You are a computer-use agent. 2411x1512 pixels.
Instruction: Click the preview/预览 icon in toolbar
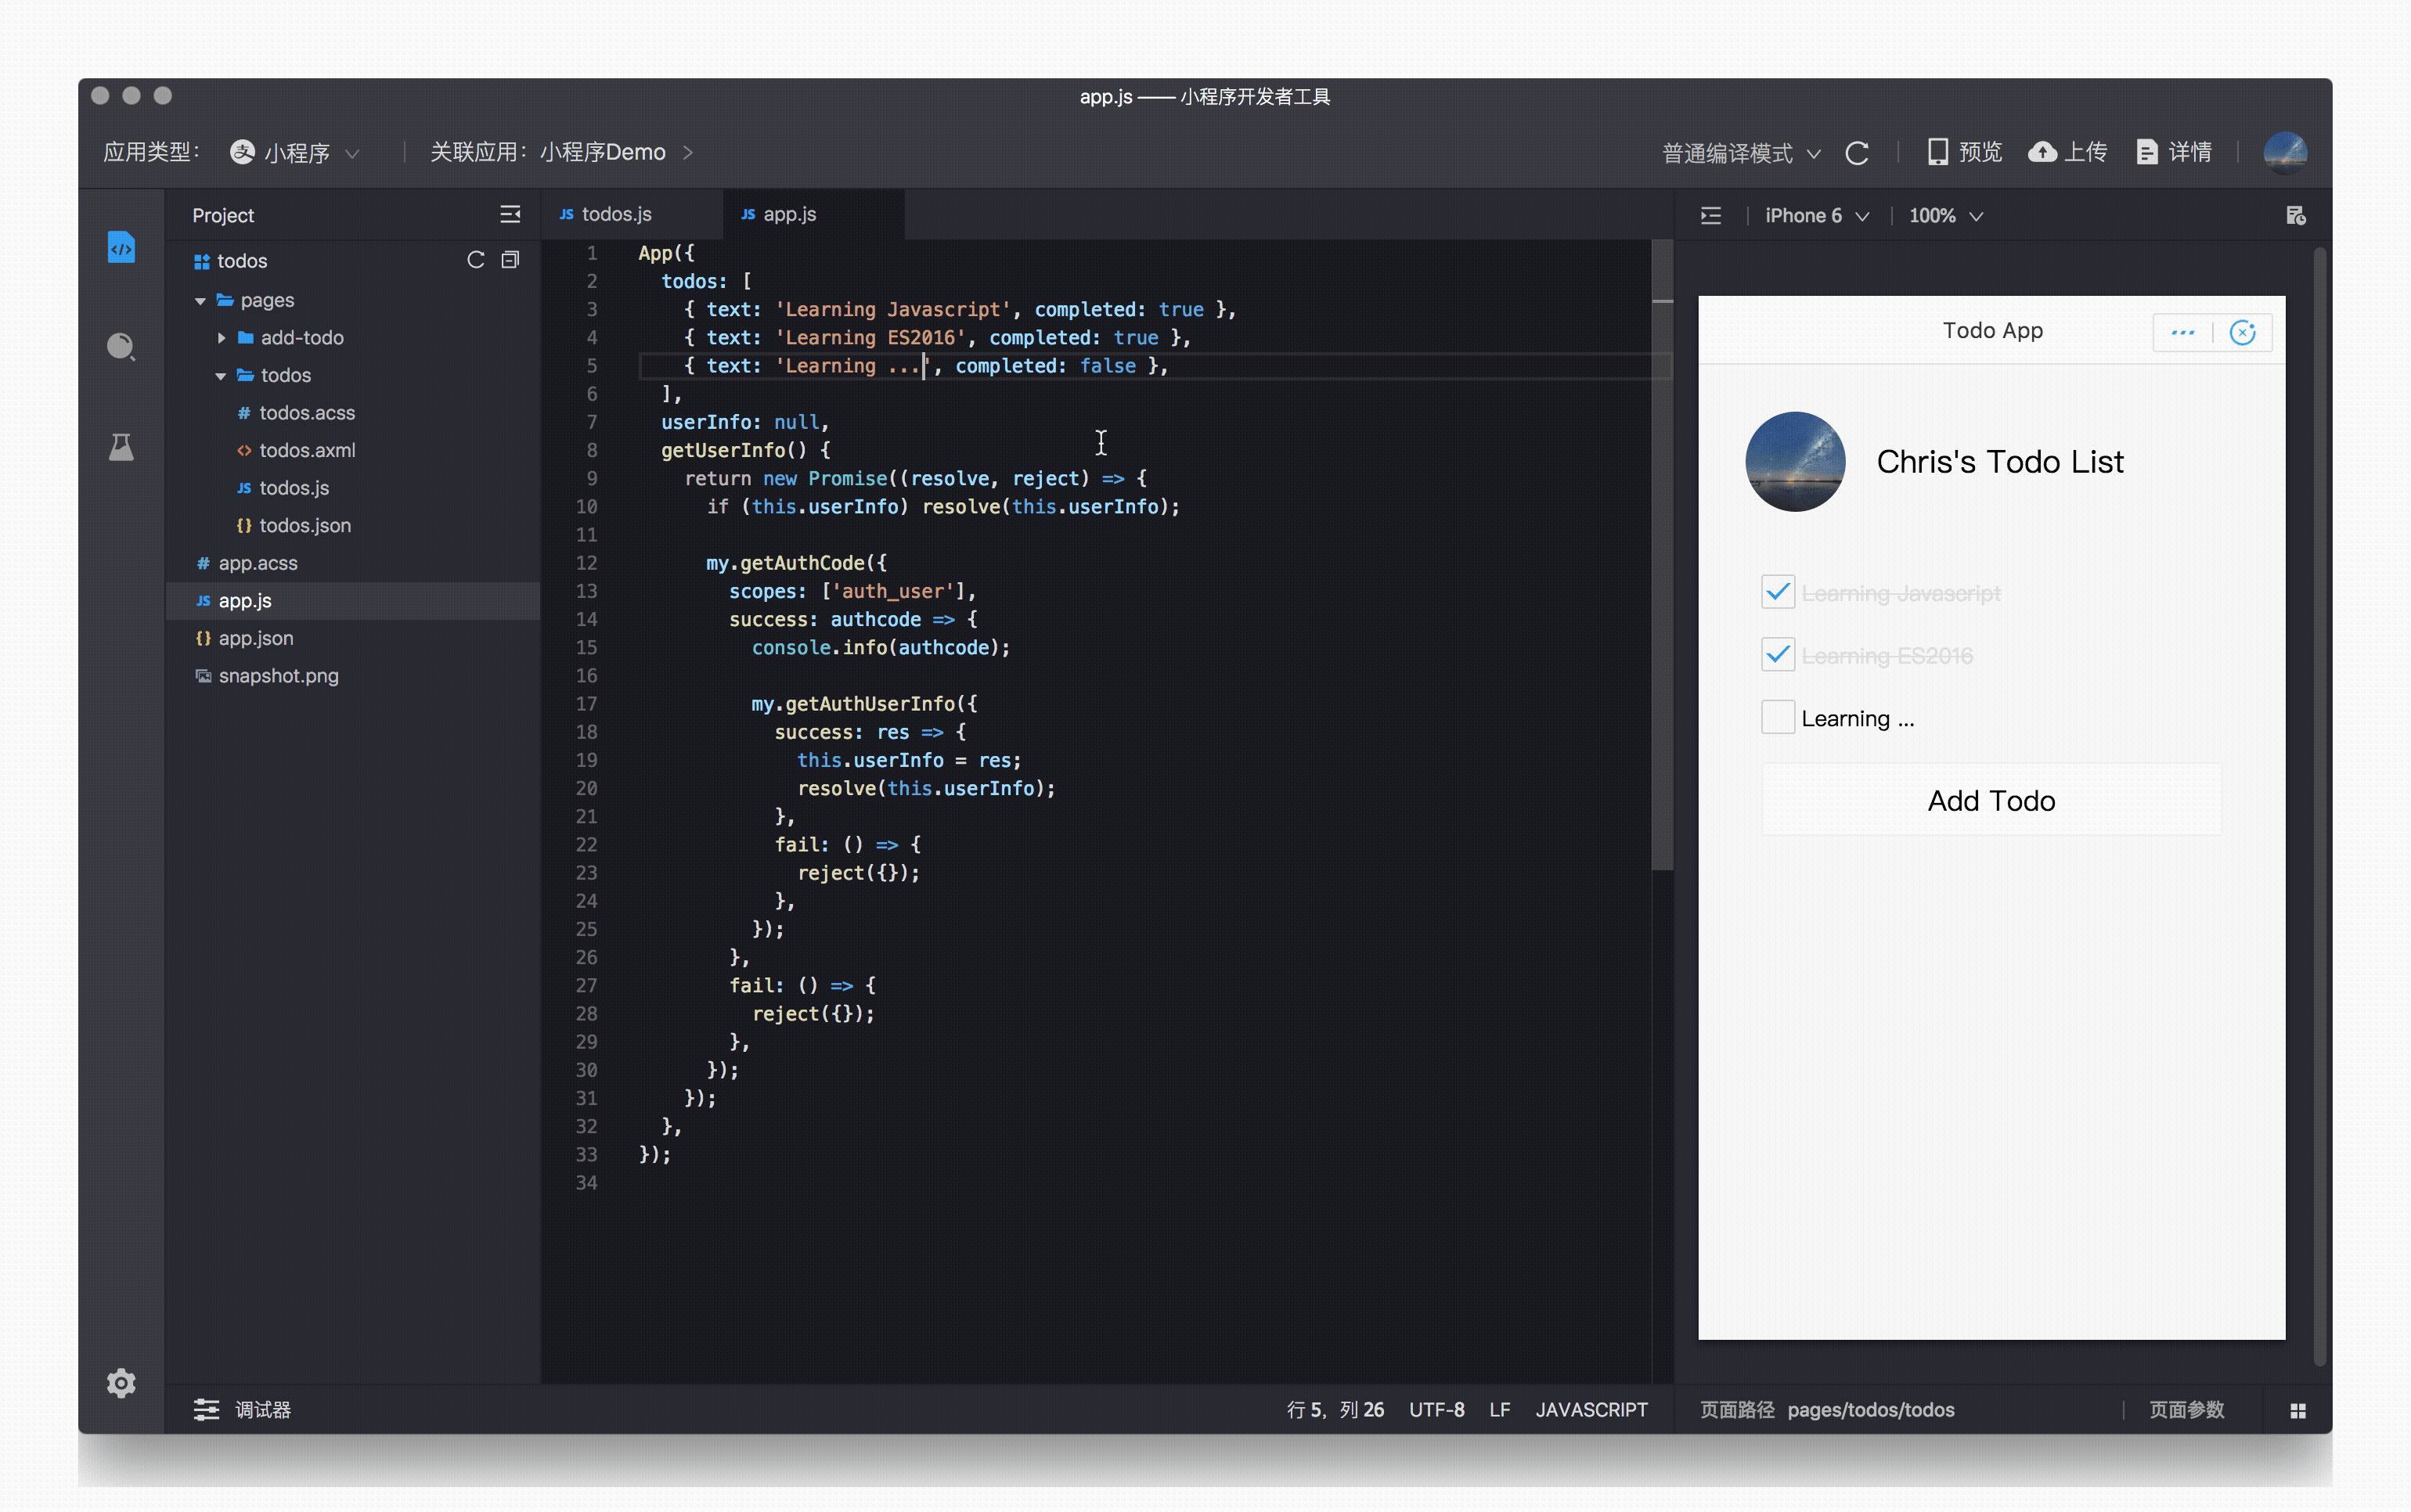(x=1953, y=152)
